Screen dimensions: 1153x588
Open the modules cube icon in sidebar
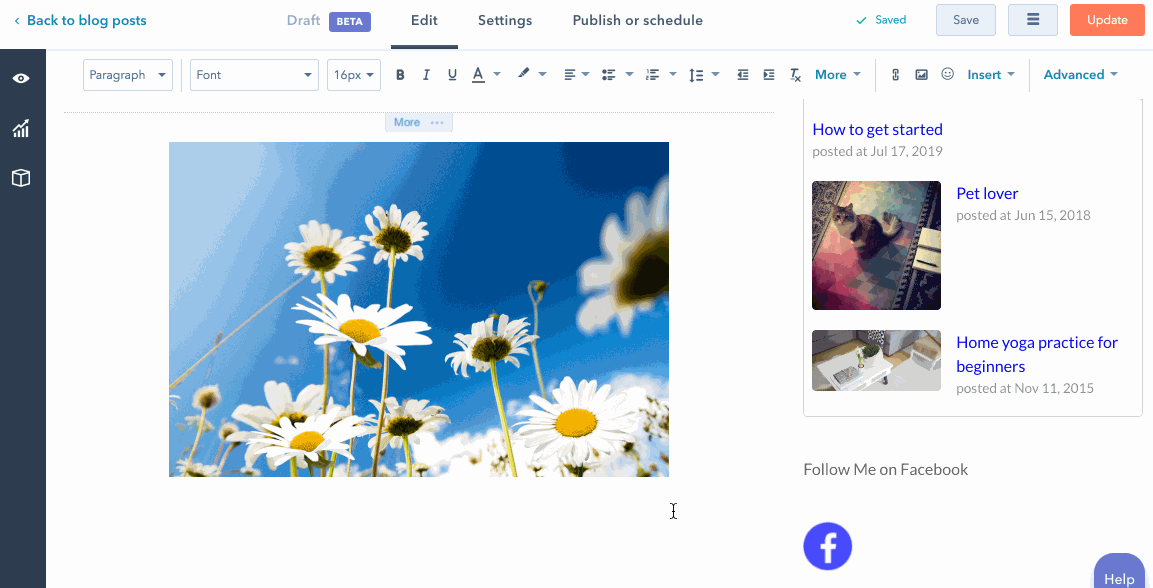[x=21, y=178]
